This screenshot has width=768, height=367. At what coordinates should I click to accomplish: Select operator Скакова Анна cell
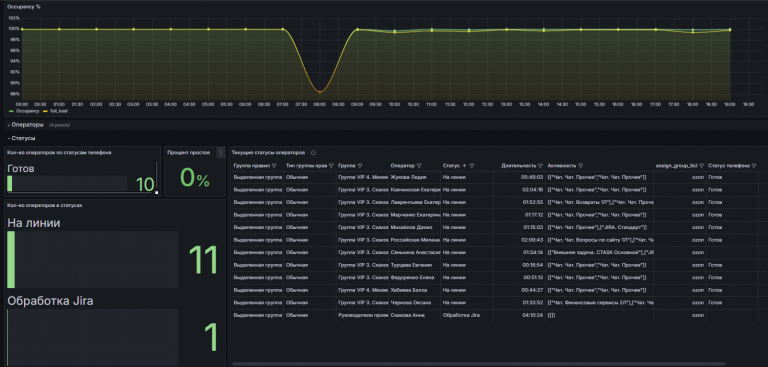(414, 315)
